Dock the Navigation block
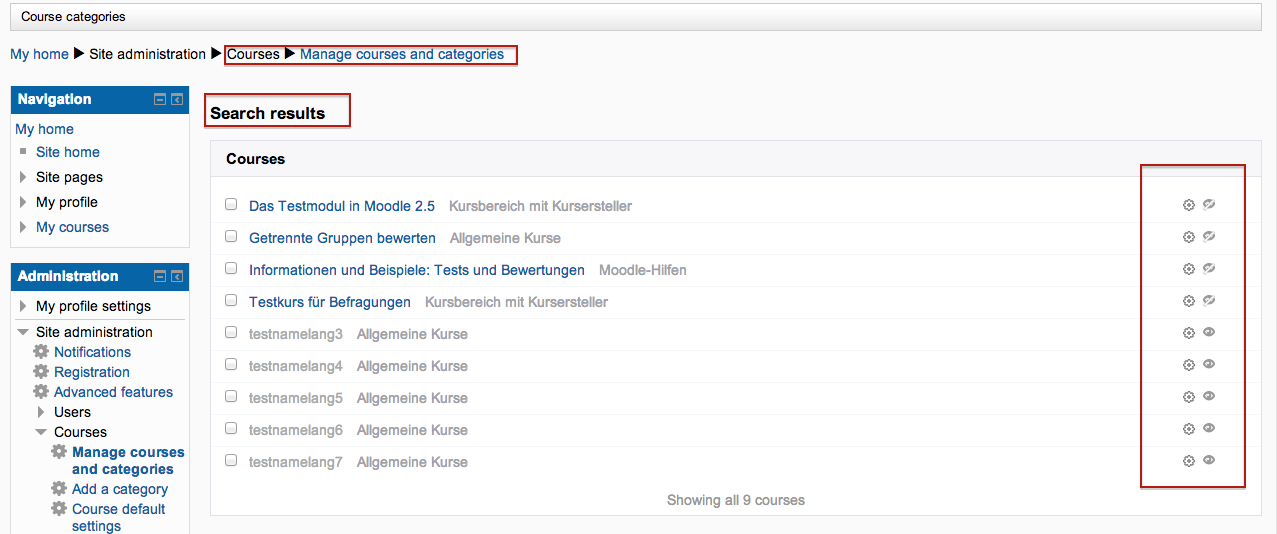Image resolution: width=1277 pixels, height=534 pixels. coord(177,100)
